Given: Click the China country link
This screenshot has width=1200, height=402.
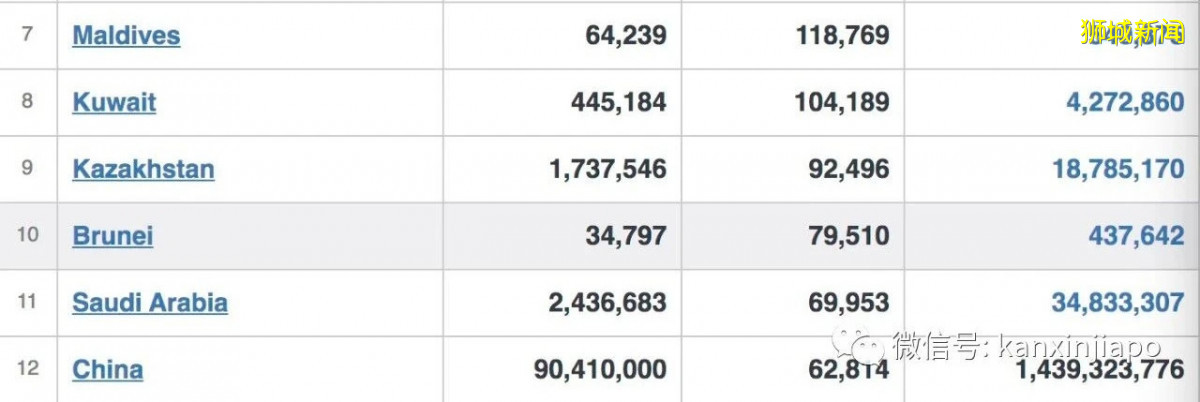Looking at the screenshot, I should [107, 370].
